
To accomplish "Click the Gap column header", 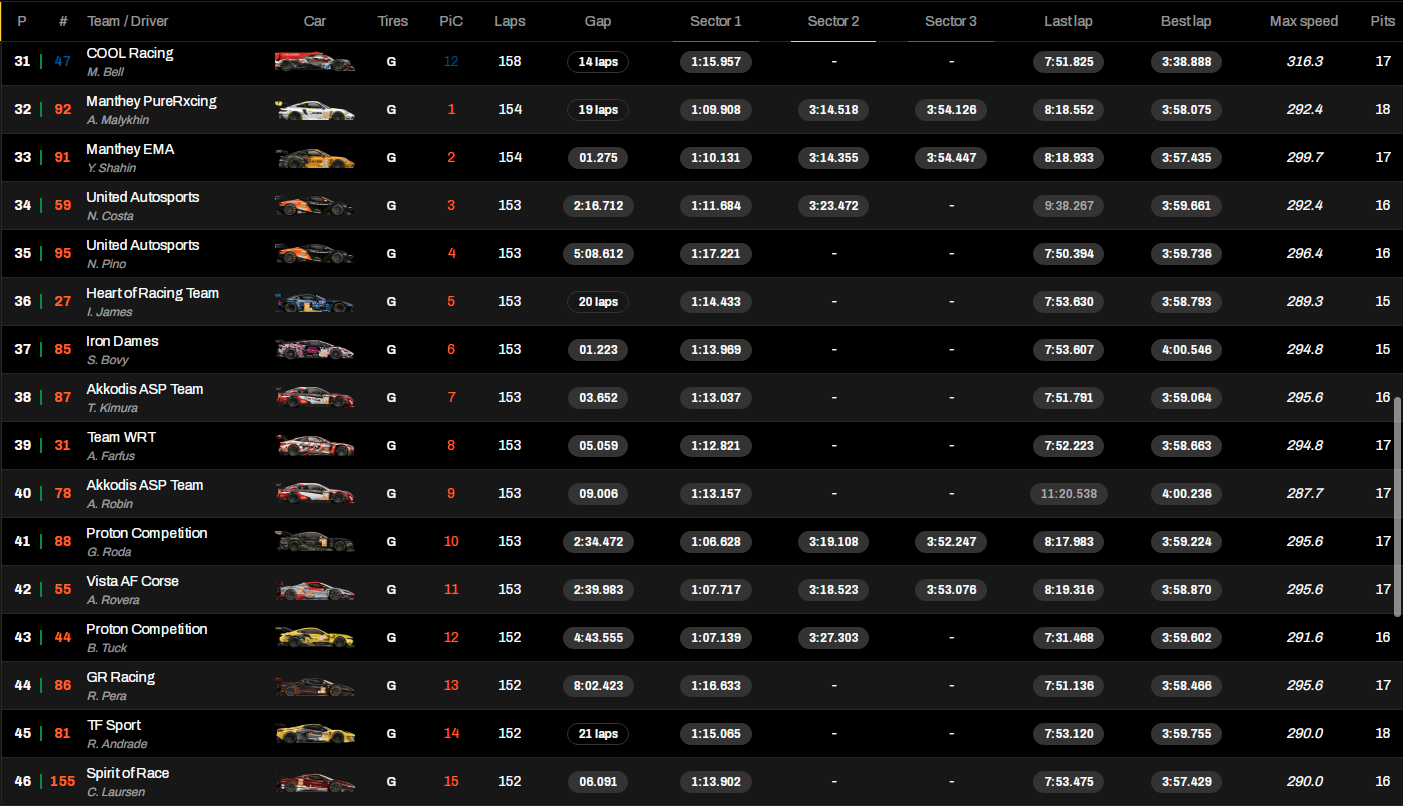I will (x=598, y=21).
